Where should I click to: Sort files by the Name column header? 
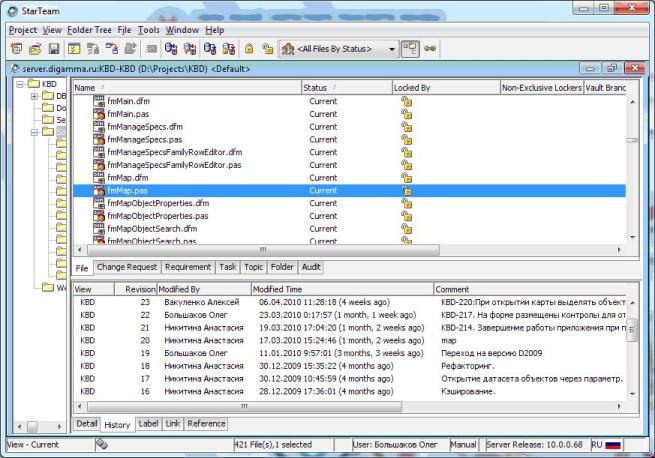tap(187, 88)
